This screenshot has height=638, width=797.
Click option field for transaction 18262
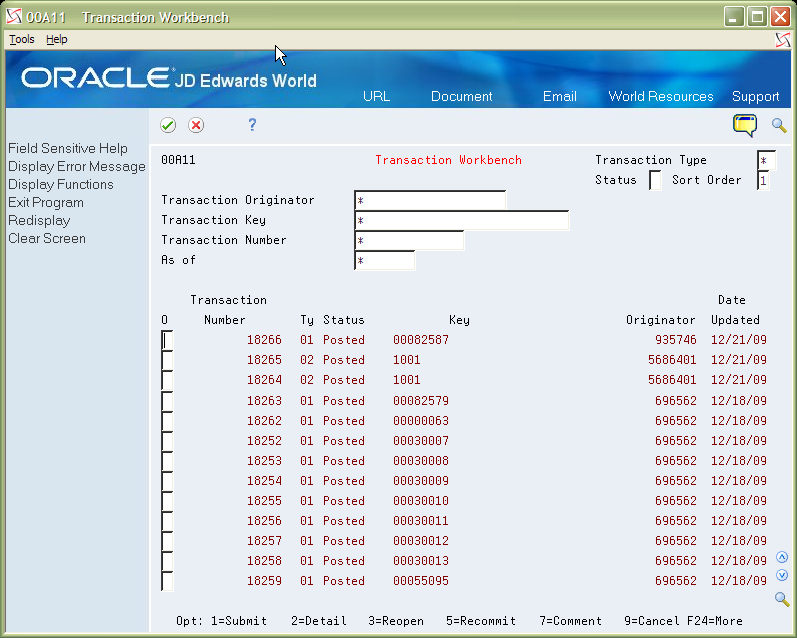(x=167, y=421)
